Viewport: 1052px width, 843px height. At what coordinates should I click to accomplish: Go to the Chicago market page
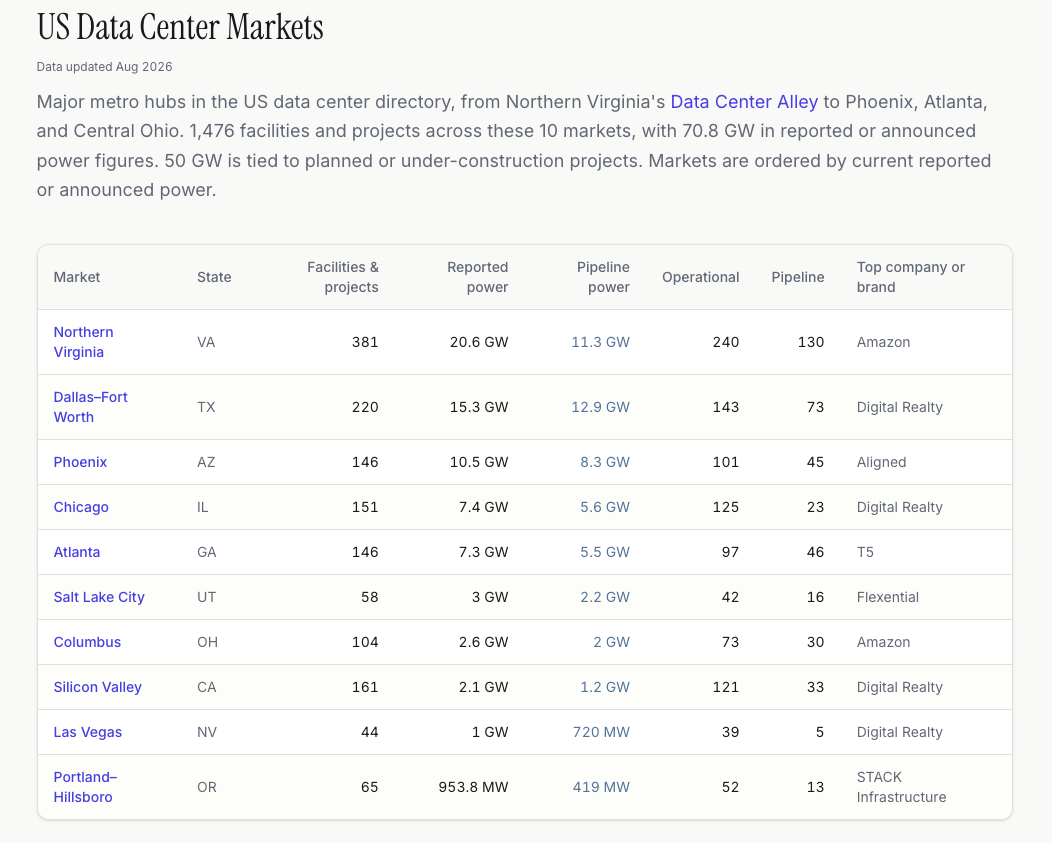[81, 507]
